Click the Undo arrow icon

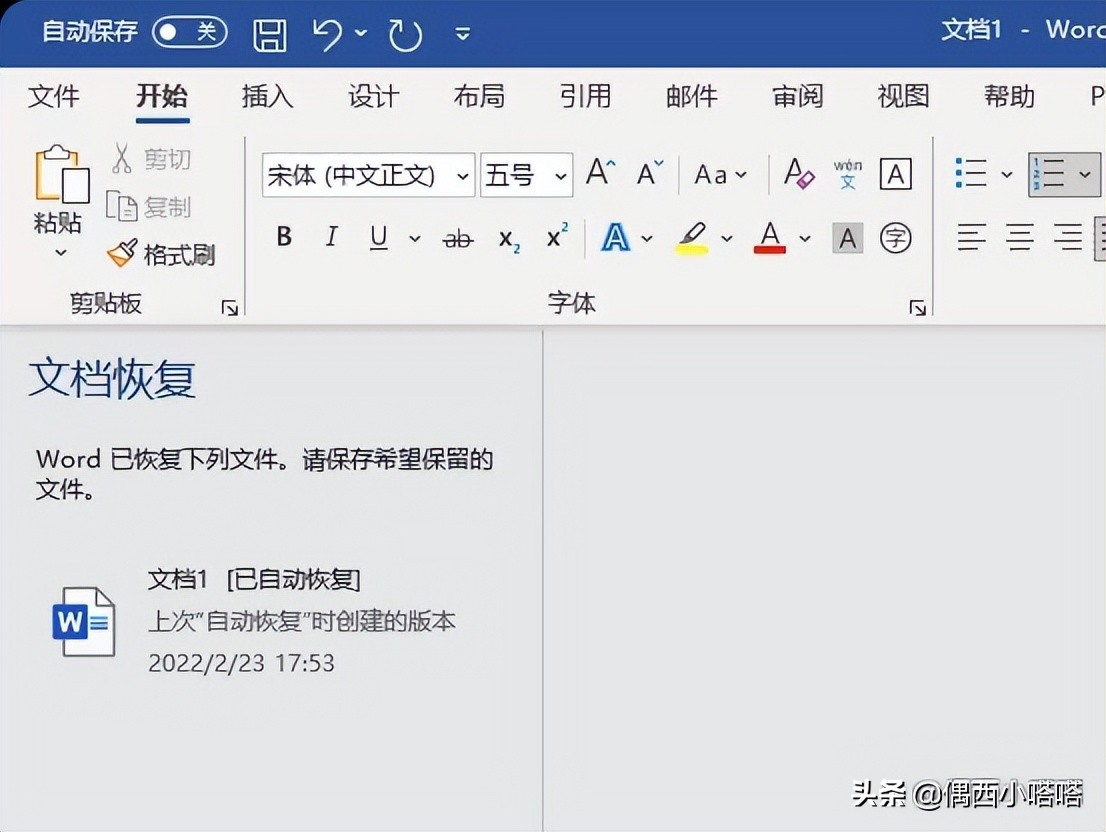pyautogui.click(x=327, y=34)
